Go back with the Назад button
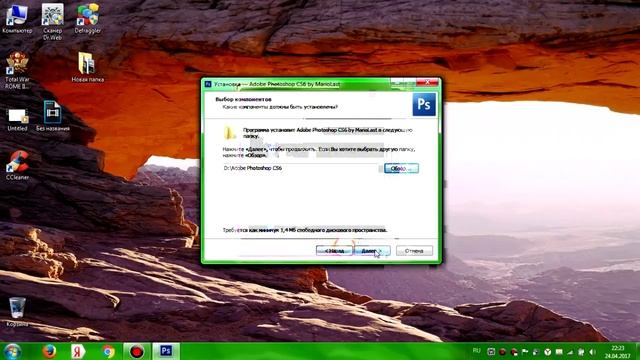The image size is (640, 360). tap(334, 251)
